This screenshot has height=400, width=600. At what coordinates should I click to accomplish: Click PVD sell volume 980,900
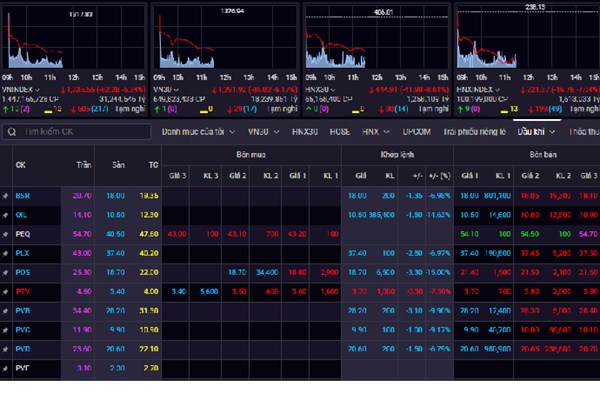point(497,349)
